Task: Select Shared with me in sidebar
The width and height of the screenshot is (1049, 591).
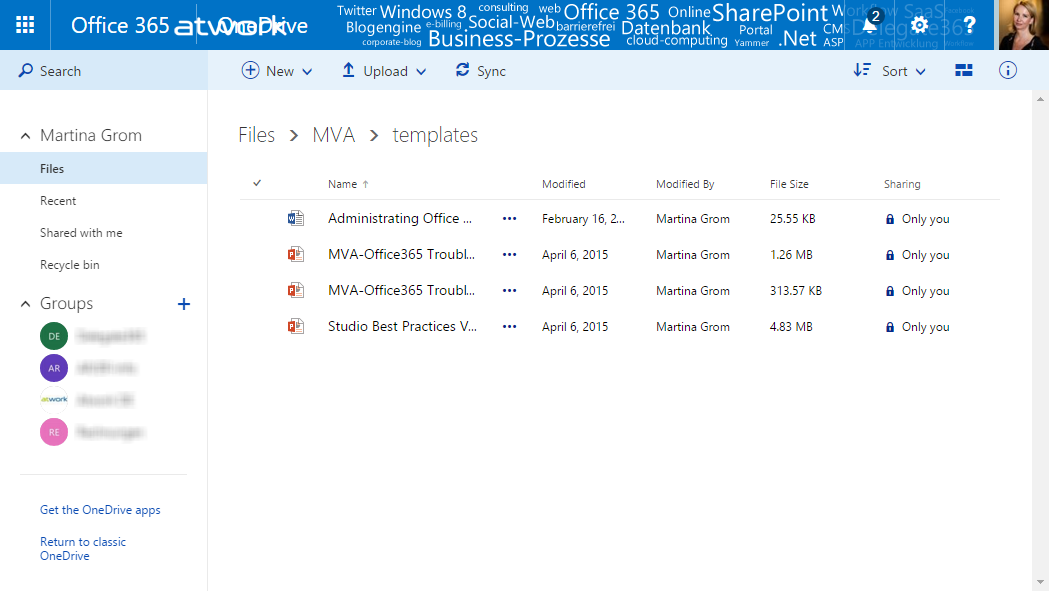Action: (x=81, y=233)
